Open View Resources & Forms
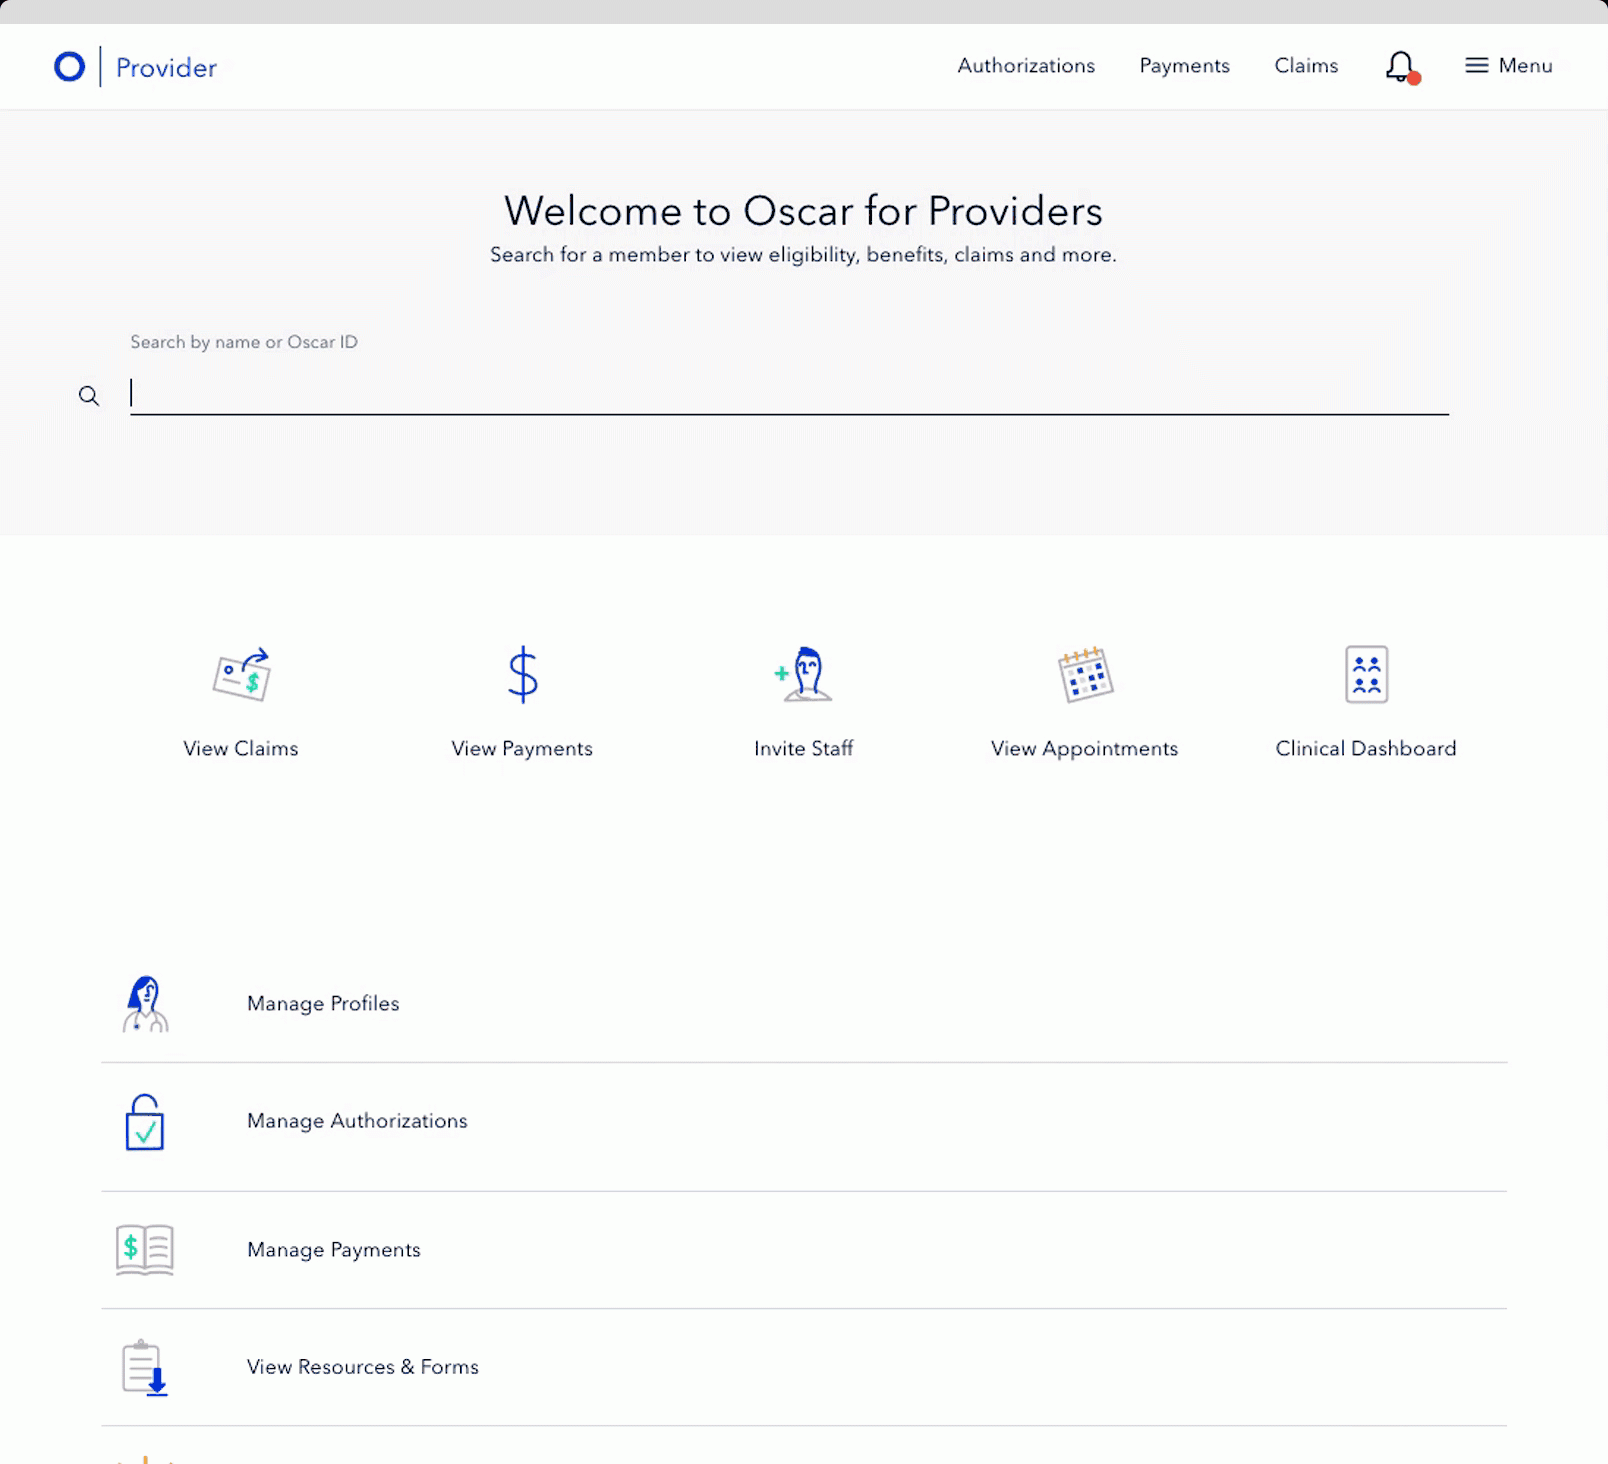 point(363,1367)
